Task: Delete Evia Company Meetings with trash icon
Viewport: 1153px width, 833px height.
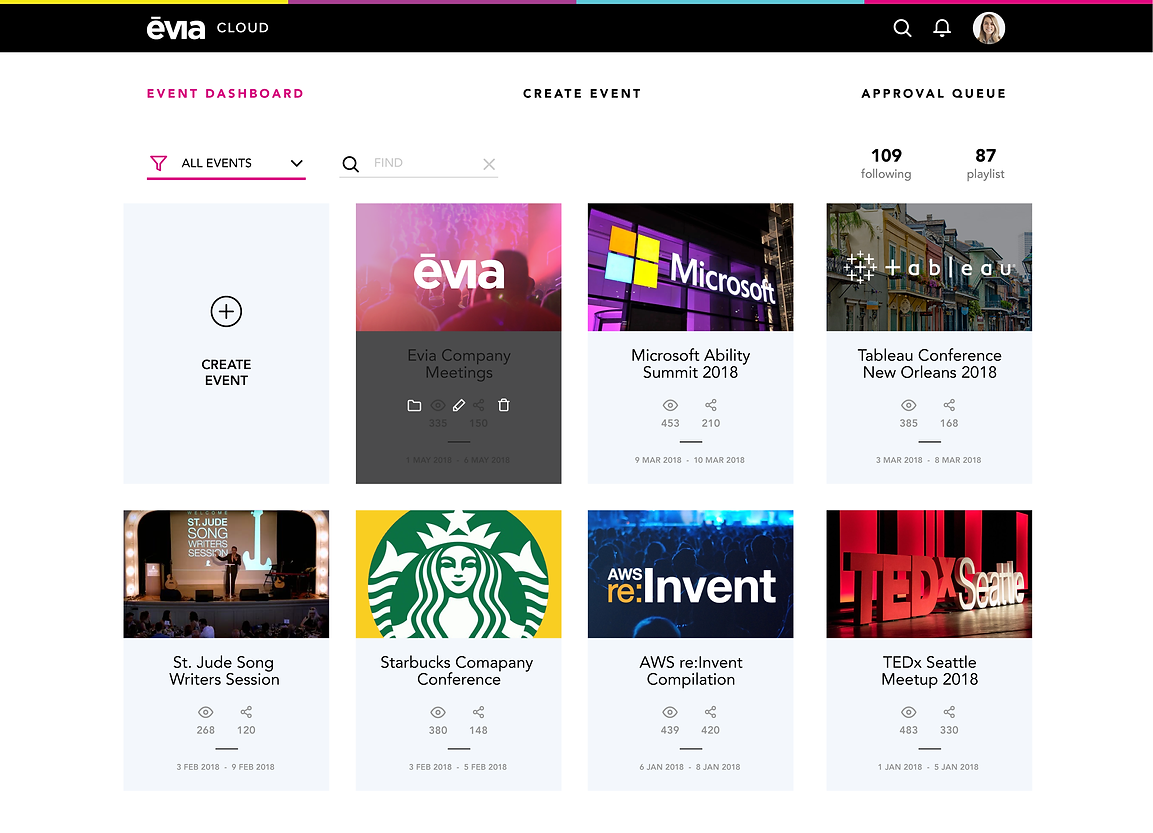Action: (504, 405)
